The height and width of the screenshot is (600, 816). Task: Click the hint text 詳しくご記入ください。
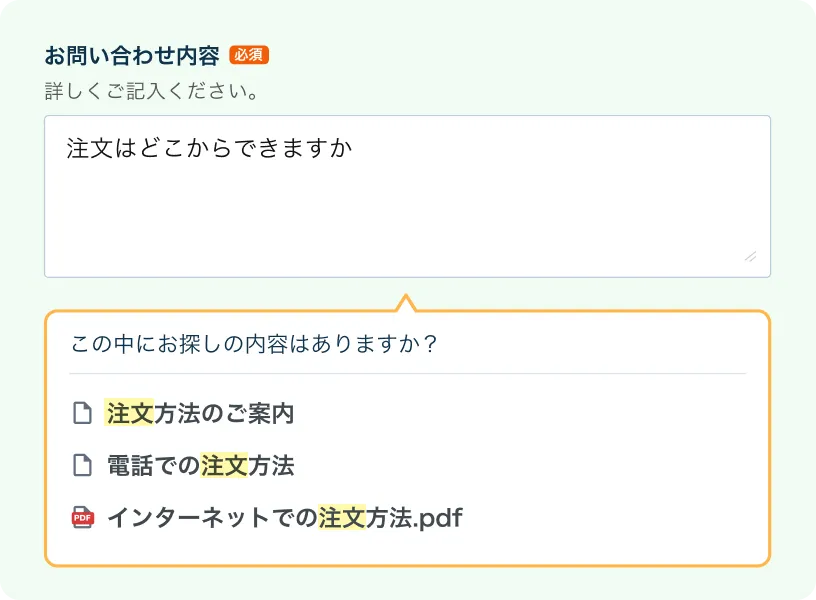pyautogui.click(x=153, y=92)
